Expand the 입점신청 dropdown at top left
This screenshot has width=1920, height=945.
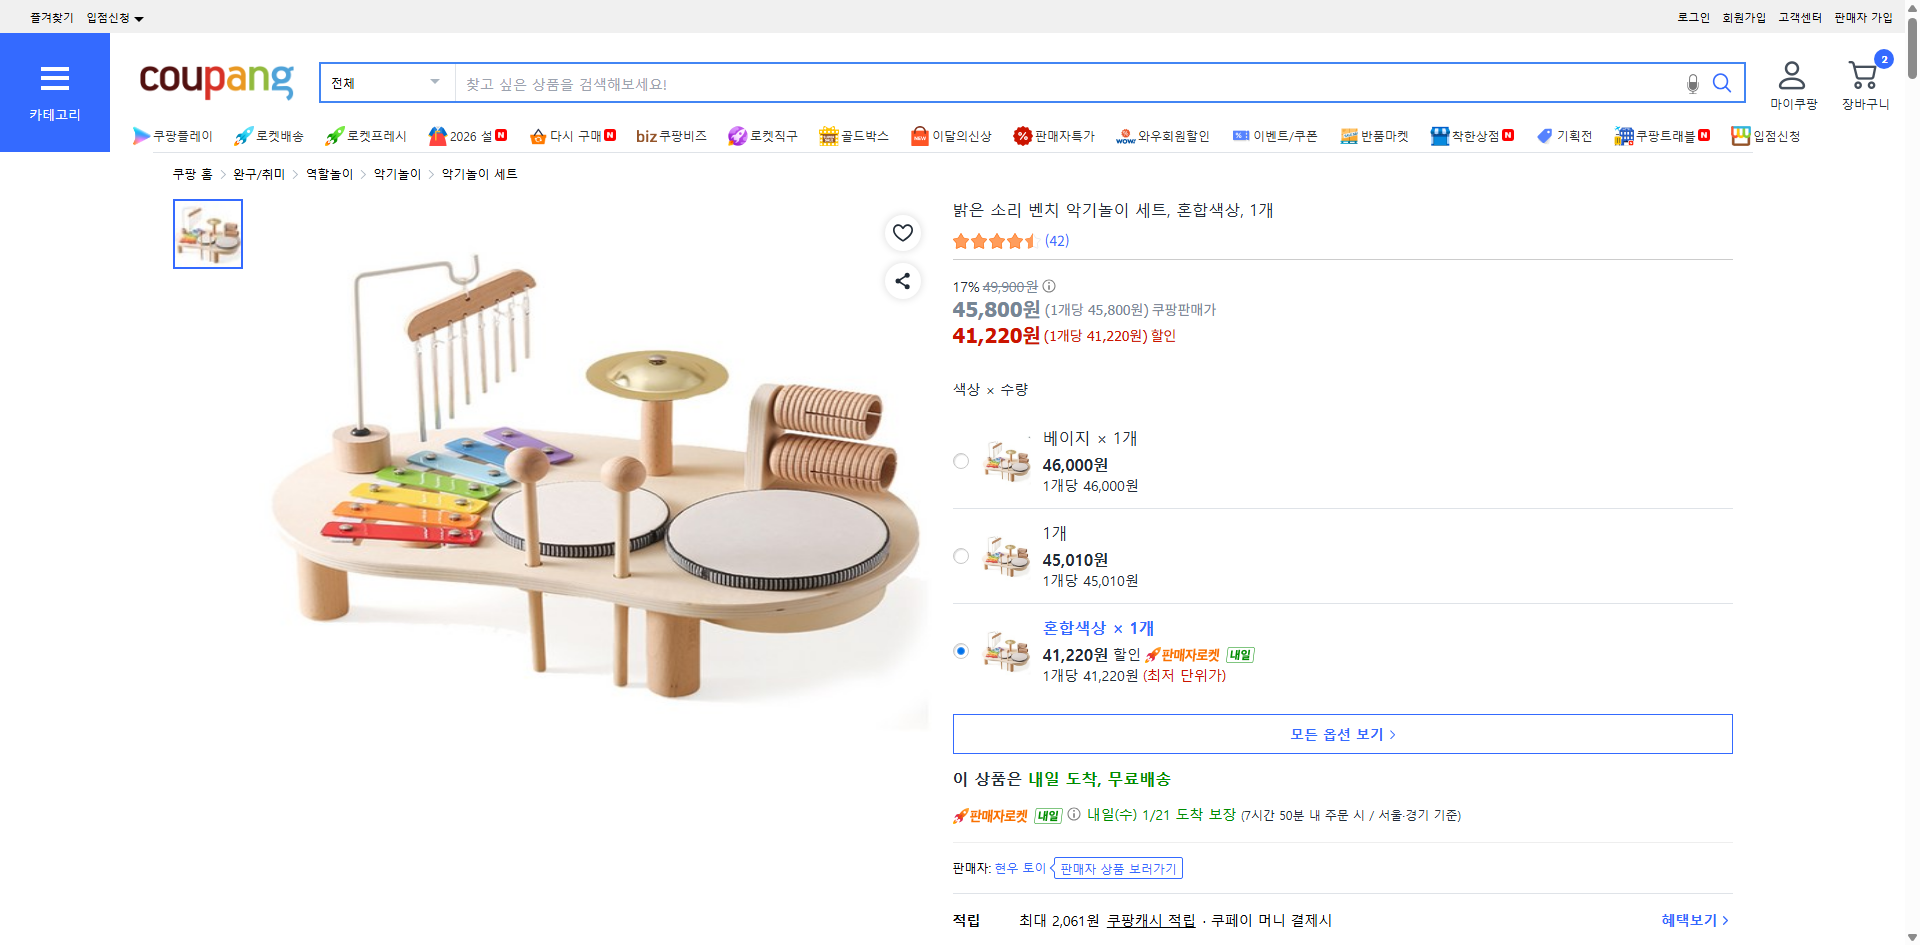pos(110,17)
